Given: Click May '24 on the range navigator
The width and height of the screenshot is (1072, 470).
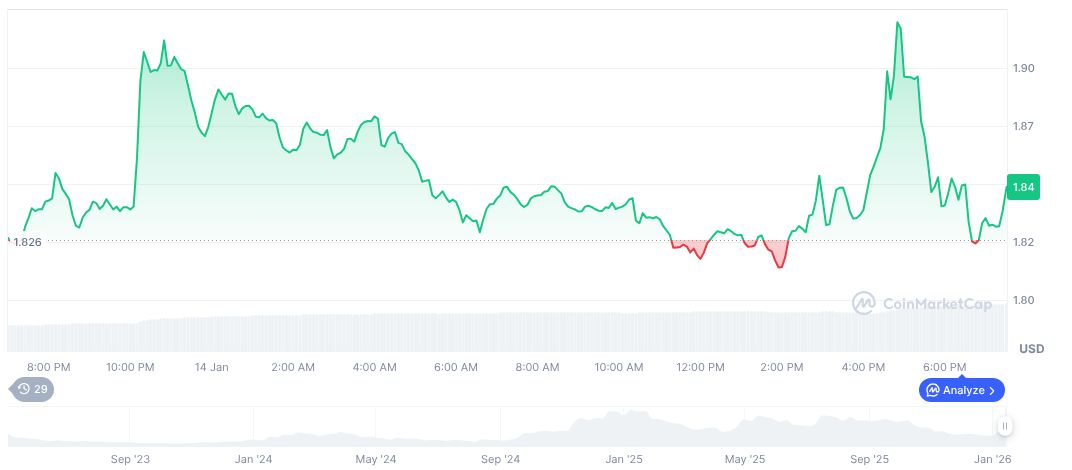Looking at the screenshot, I should tap(375, 459).
